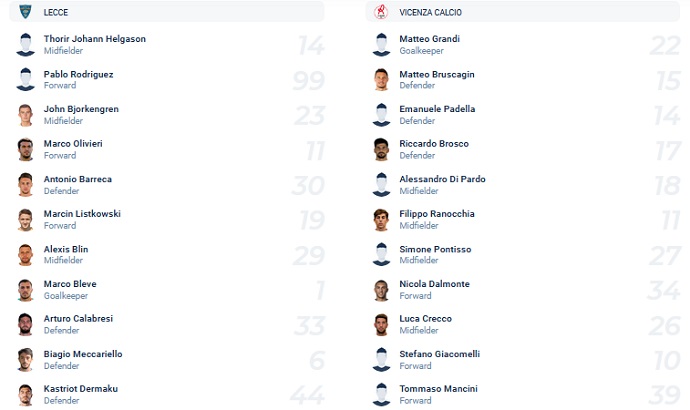This screenshot has width=690, height=410.
Task: Open Thorir Johann Helgason's player page
Action: pos(95,39)
